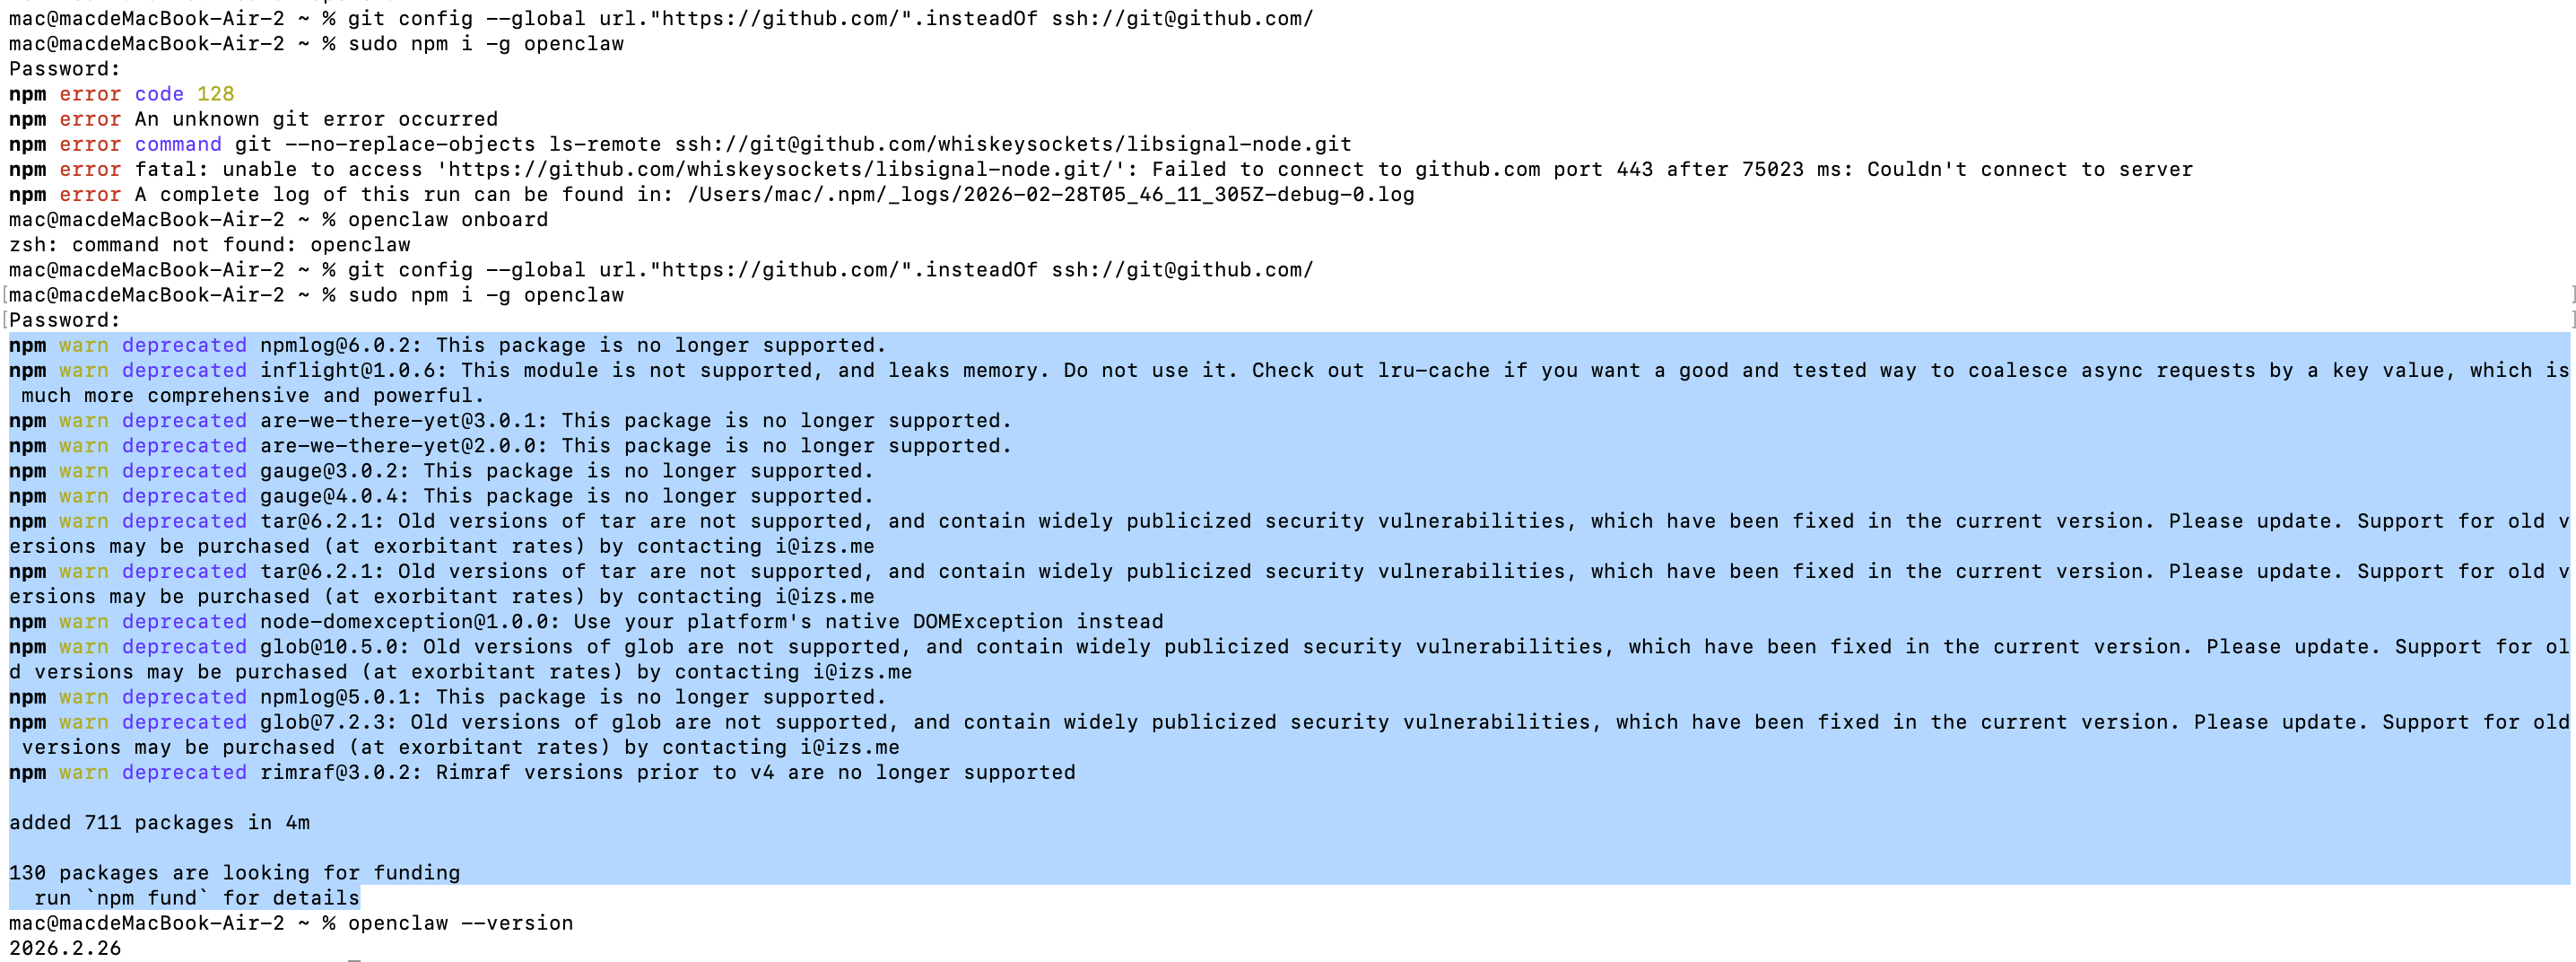This screenshot has width=2576, height=962.
Task: Click the error code 128 number
Action: 215,95
